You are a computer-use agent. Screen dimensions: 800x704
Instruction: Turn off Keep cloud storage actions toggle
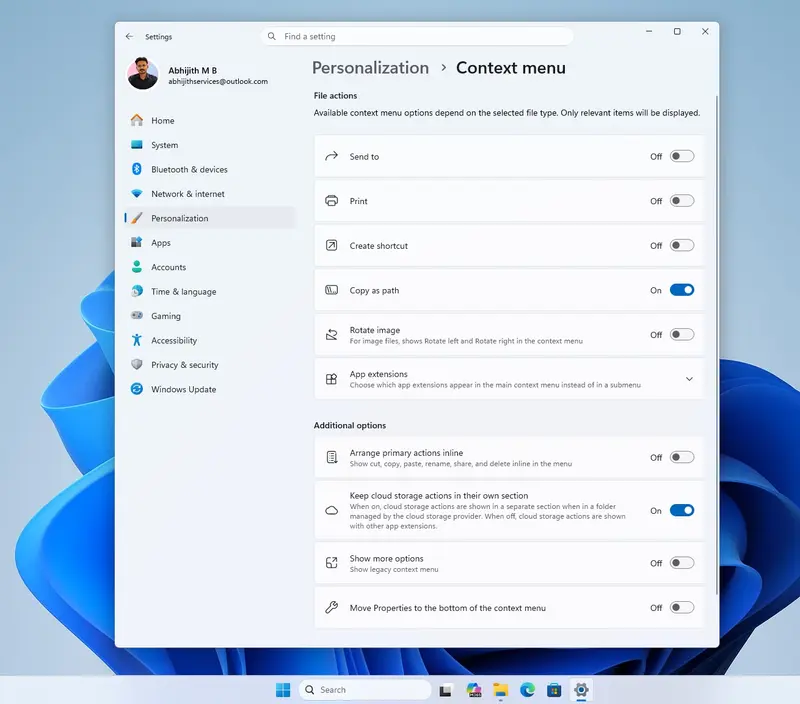682,510
